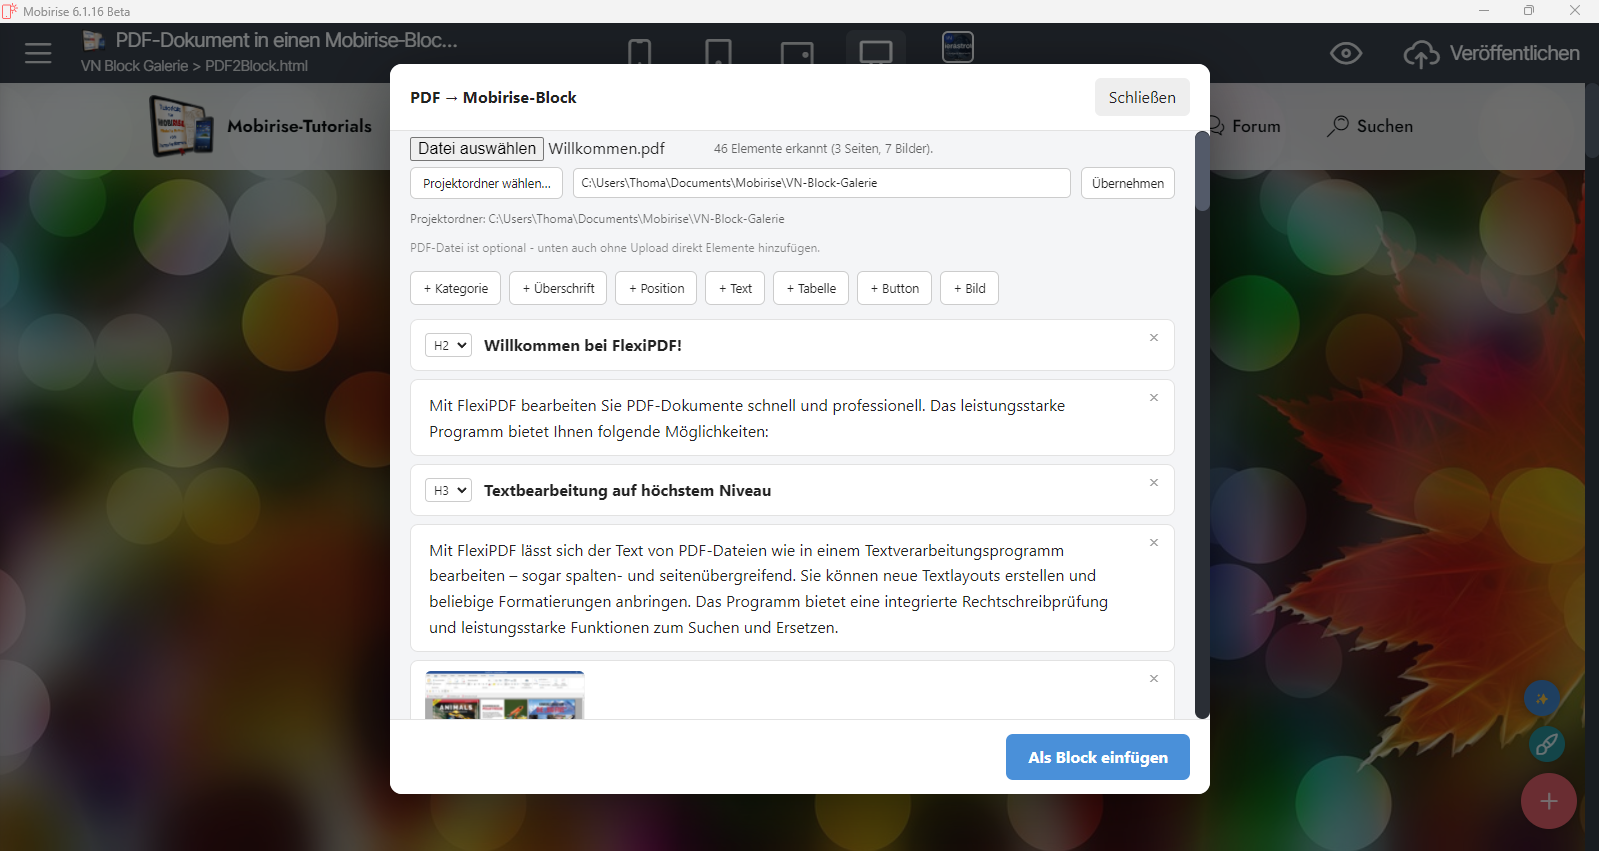The height and width of the screenshot is (851, 1599).
Task: Click the teal link floating button
Action: 1546,744
